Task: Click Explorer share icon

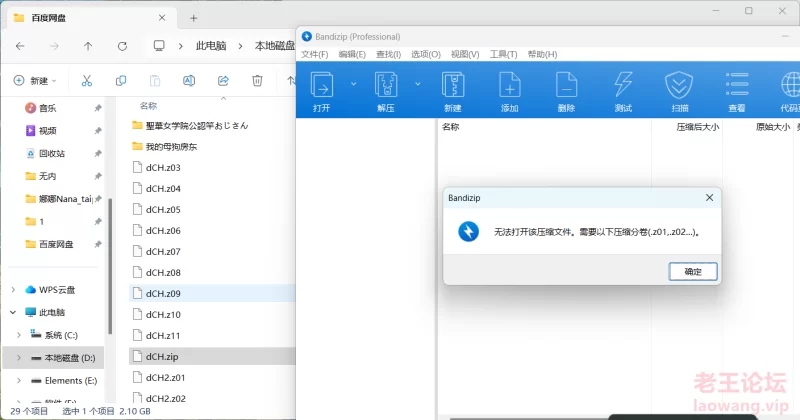Action: point(223,81)
